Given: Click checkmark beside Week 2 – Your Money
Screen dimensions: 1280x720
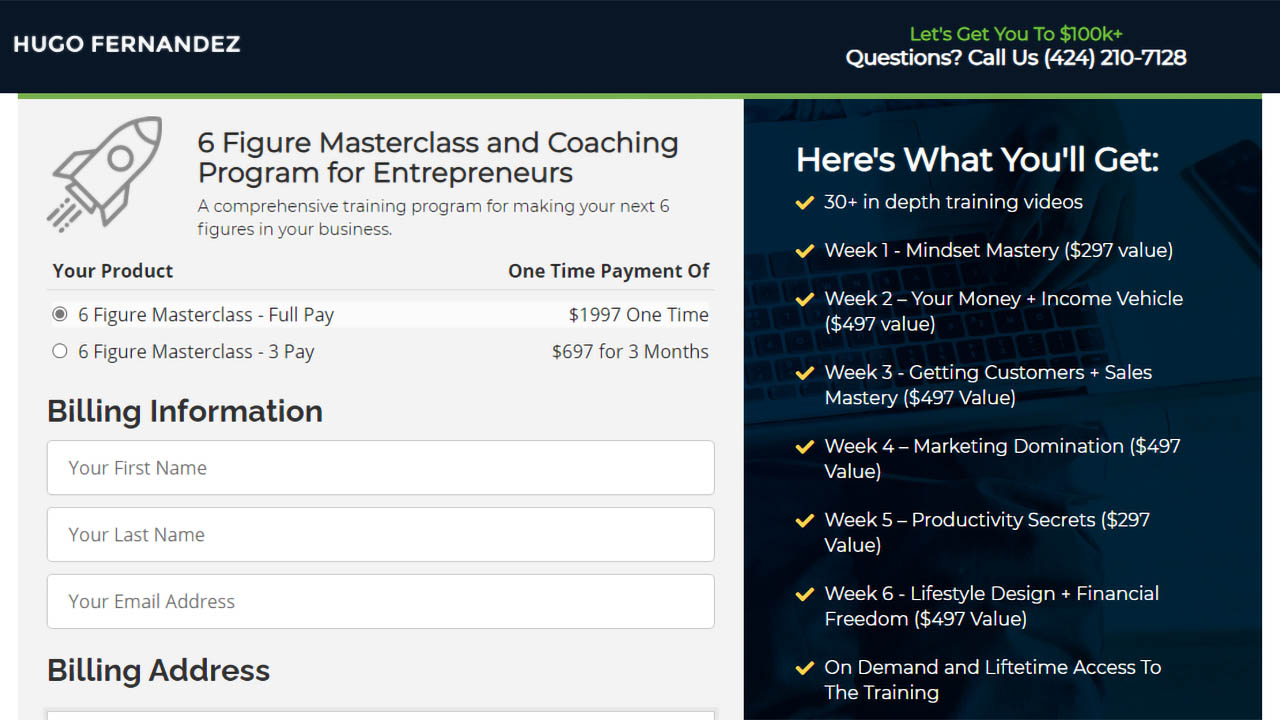Looking at the screenshot, I should pos(805,298).
